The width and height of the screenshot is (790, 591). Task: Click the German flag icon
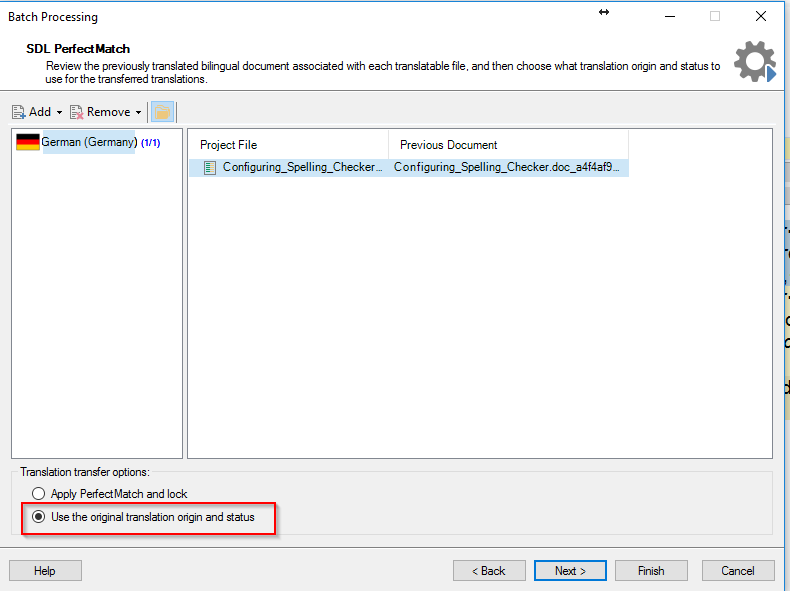(x=28, y=142)
